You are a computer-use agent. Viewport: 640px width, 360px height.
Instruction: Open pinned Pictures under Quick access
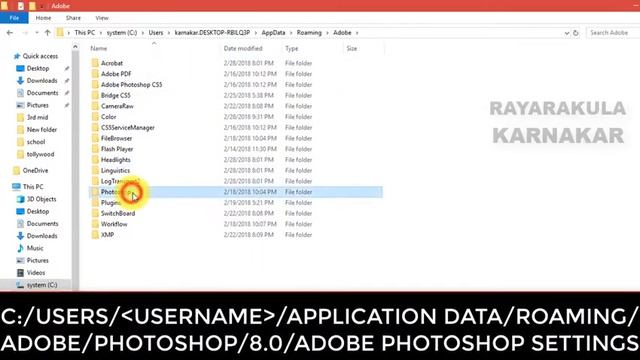click(x=38, y=105)
